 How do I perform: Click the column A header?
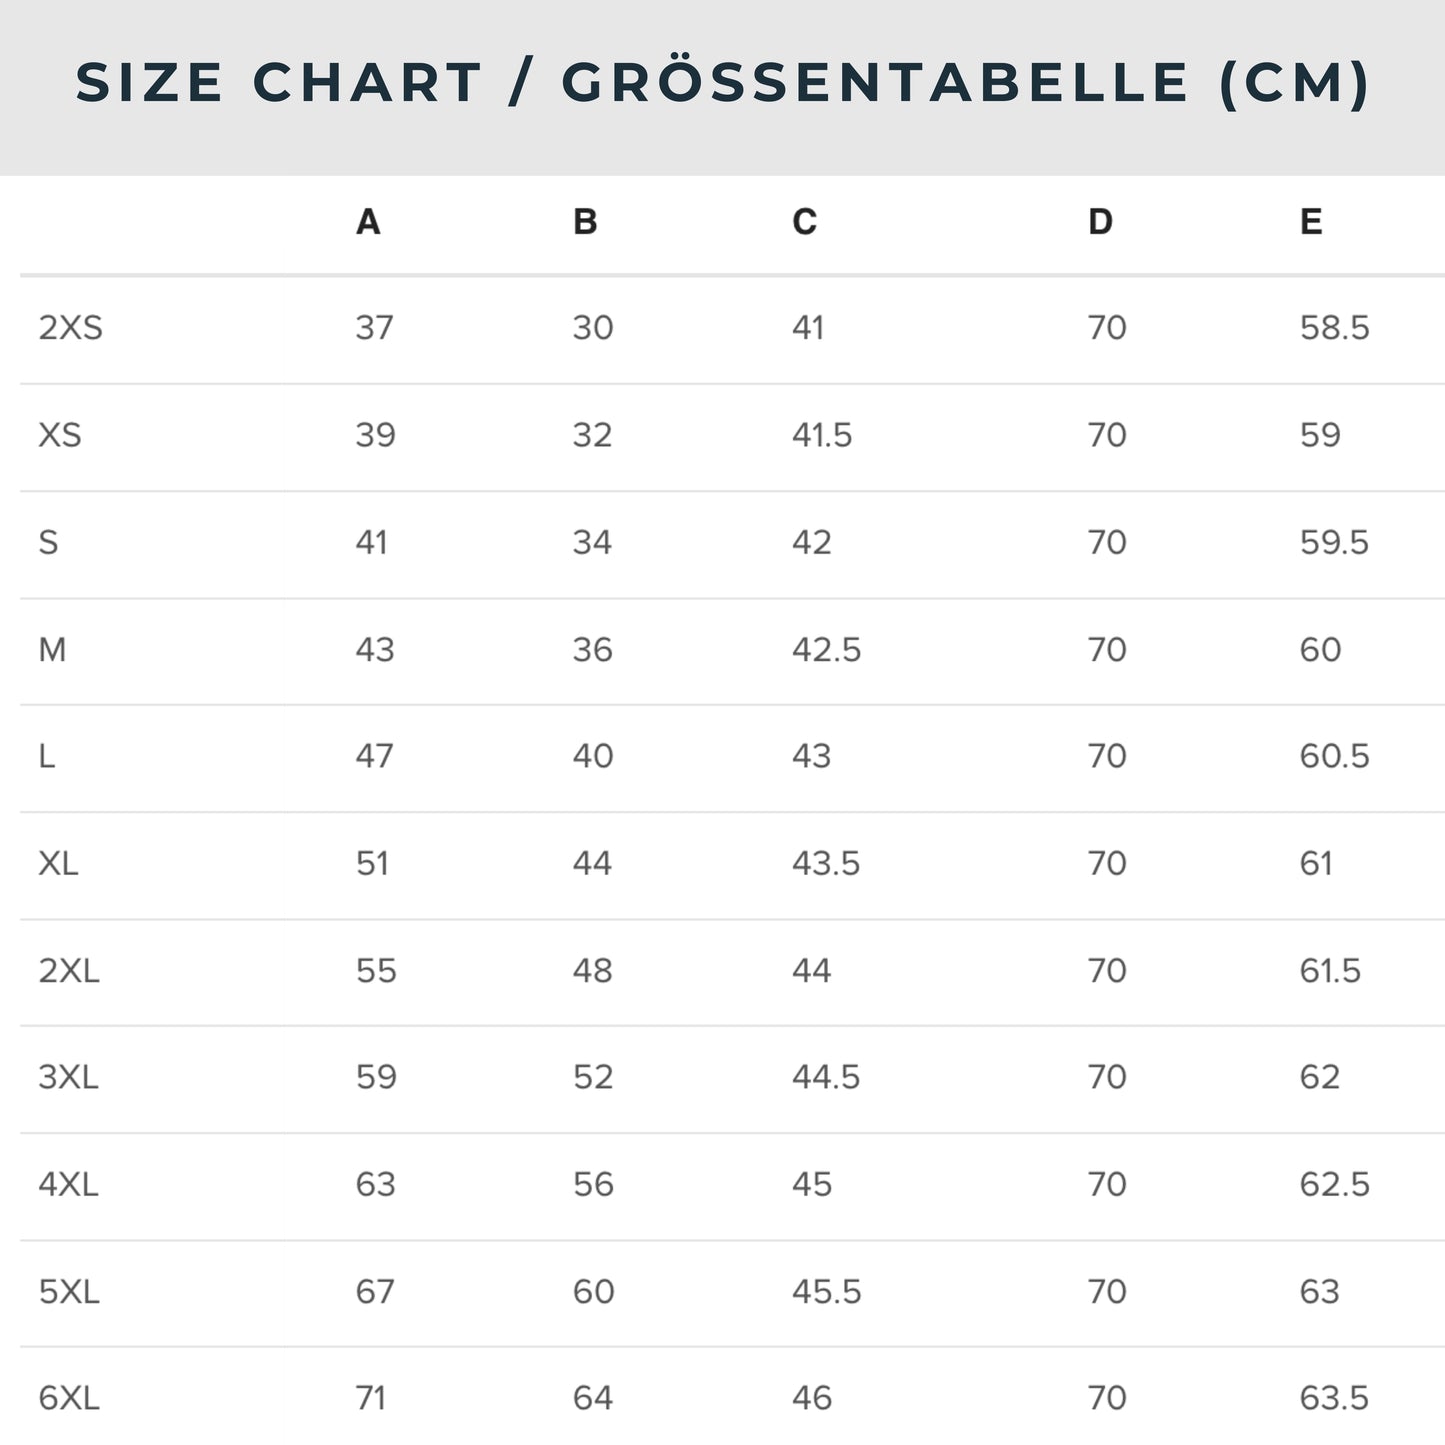(368, 222)
